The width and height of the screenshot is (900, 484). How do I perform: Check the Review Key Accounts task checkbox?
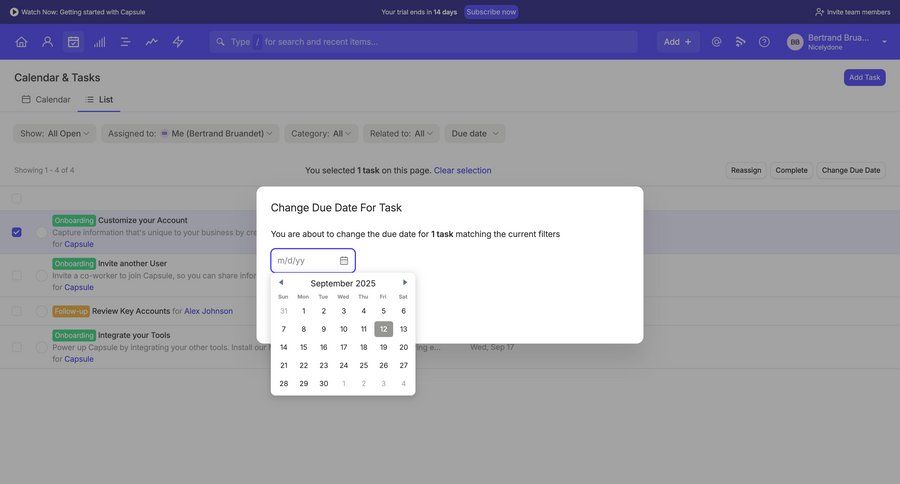coord(17,311)
